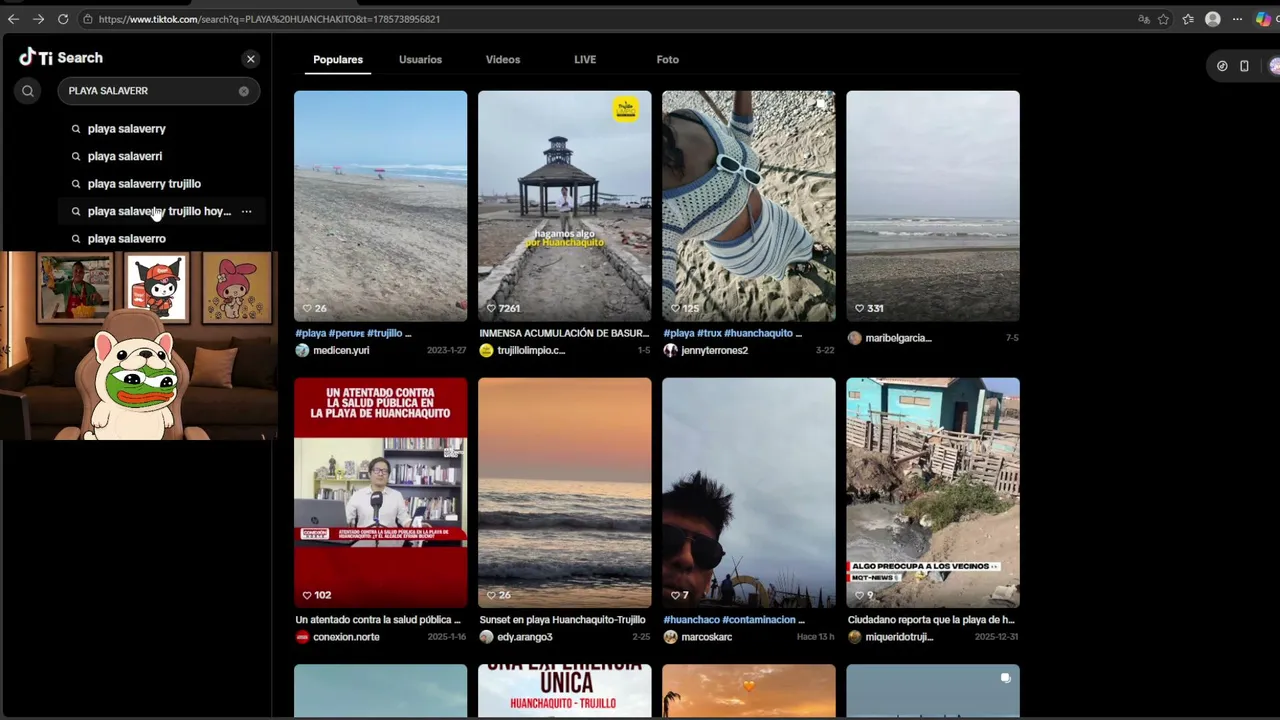Choose suggestion "playa salaverry trujillo hoy..."
Image resolution: width=1280 pixels, height=720 pixels.
(x=159, y=211)
